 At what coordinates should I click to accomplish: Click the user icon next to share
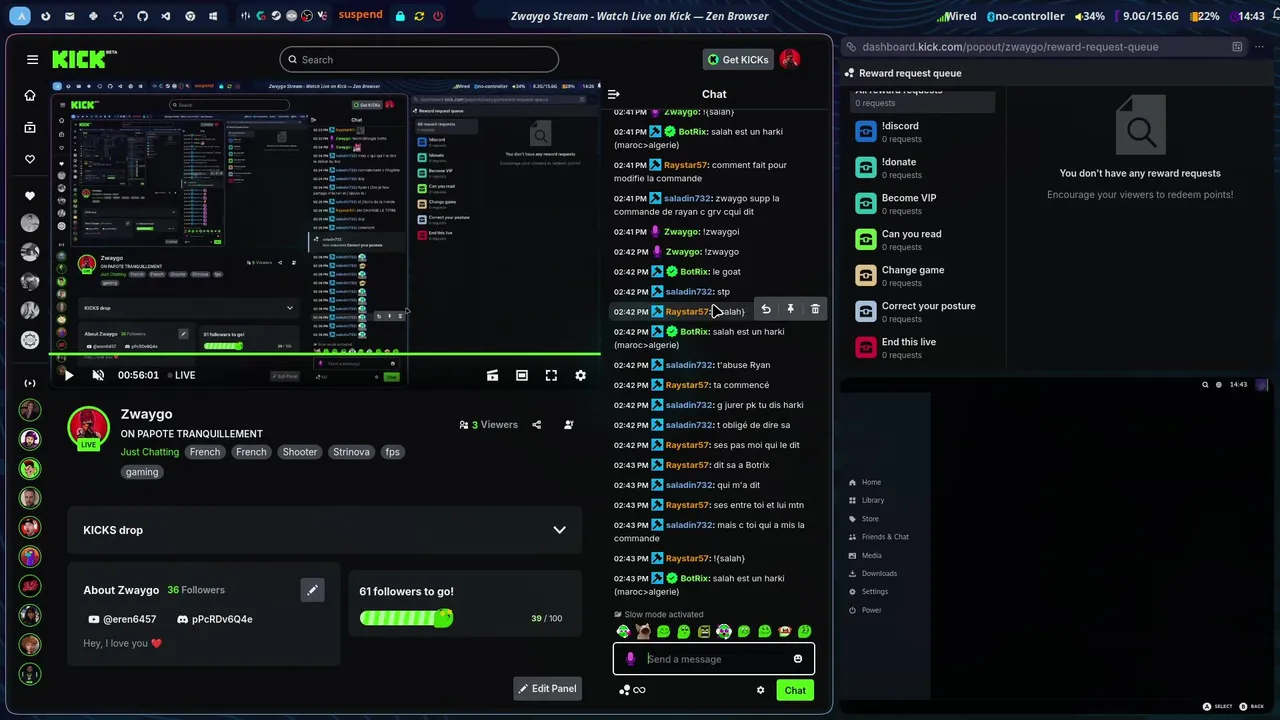569,425
